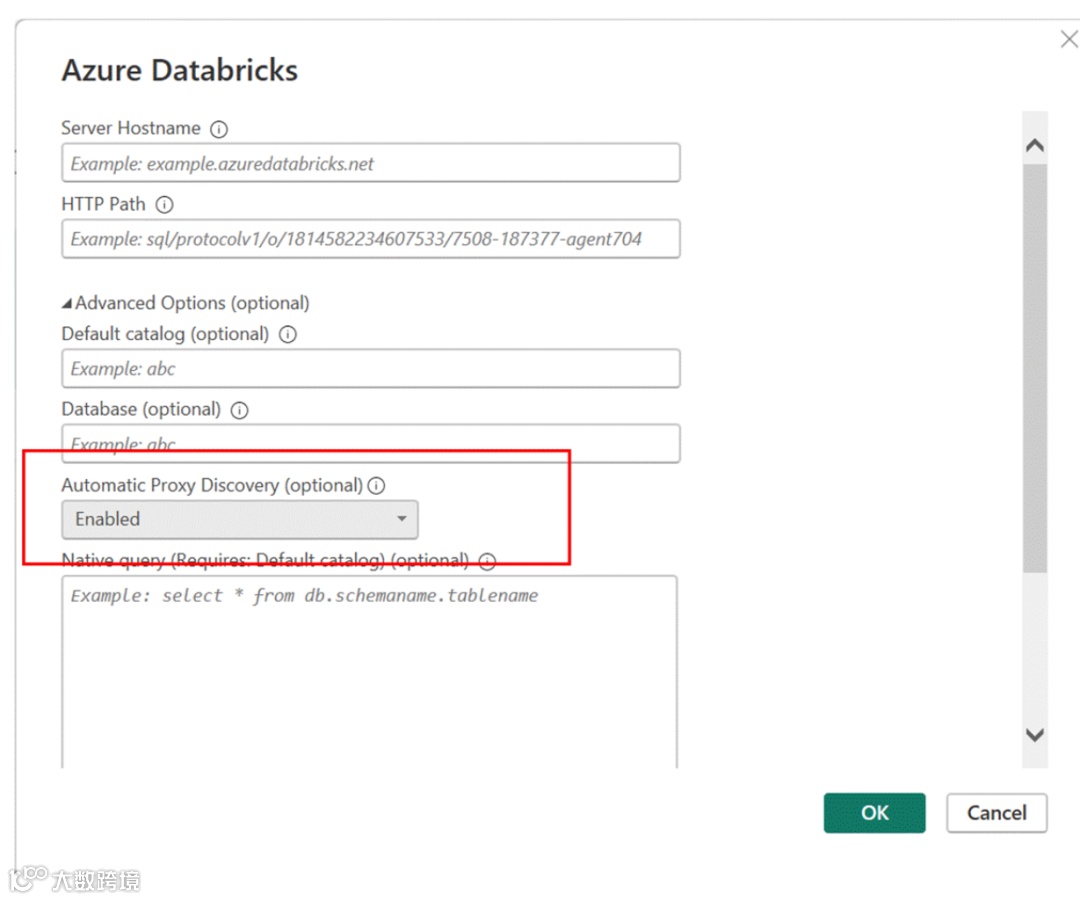Click the Automatic Proxy Discovery info icon
Image resolution: width=1080 pixels, height=900 pixels.
pyautogui.click(x=377, y=485)
